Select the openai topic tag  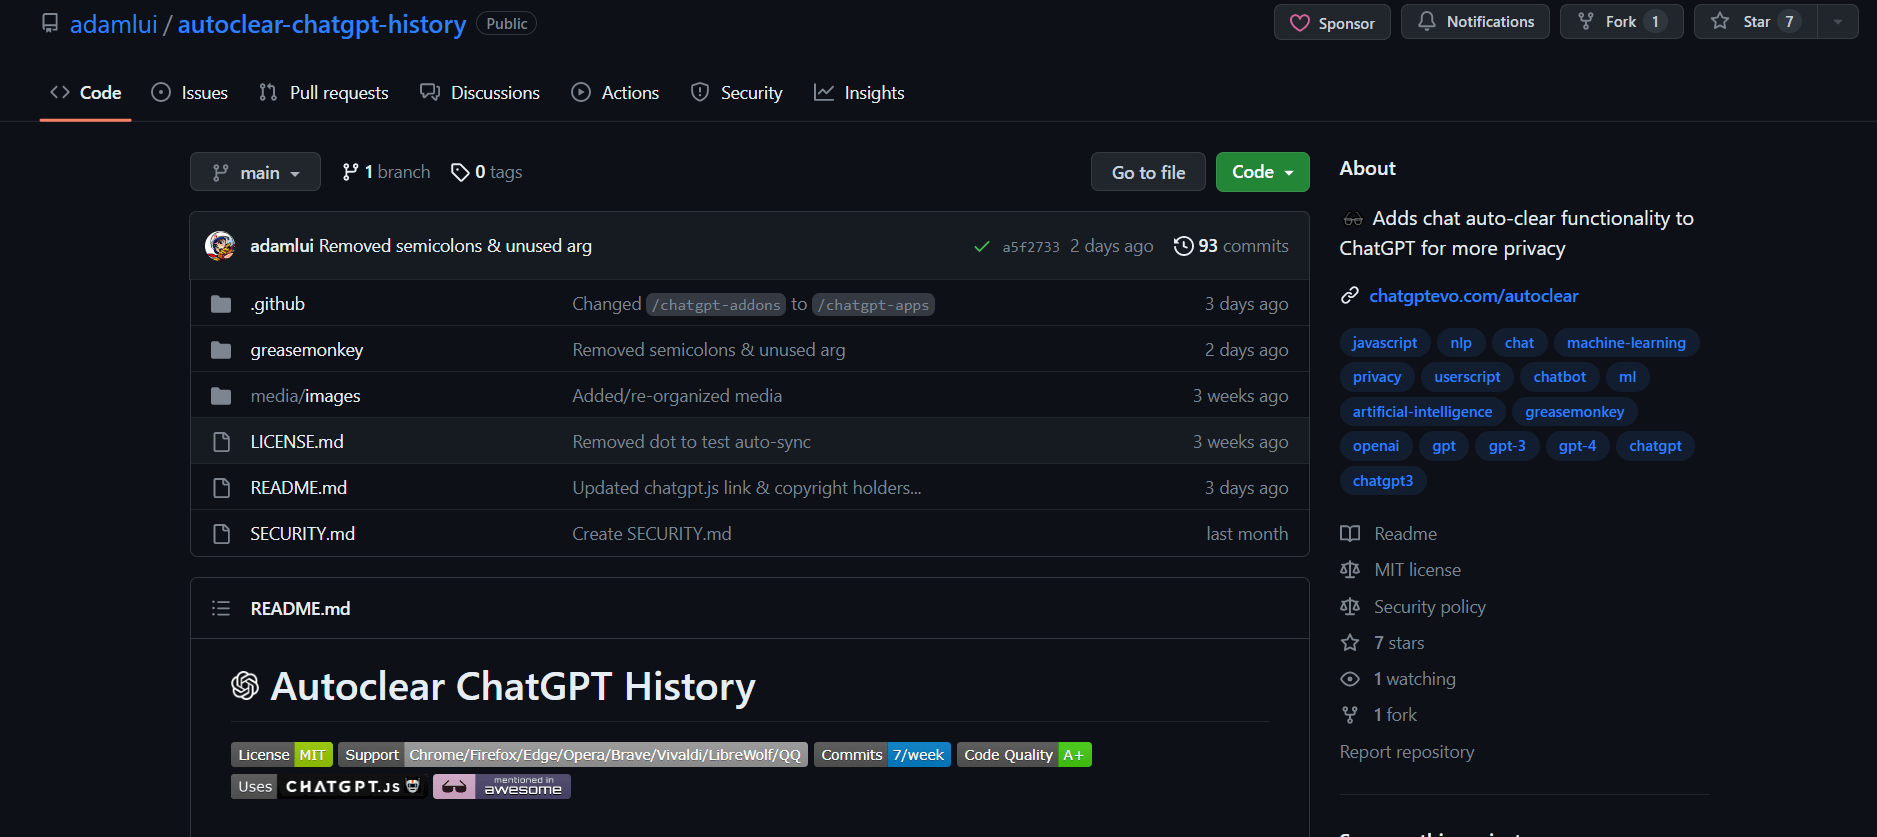pos(1376,446)
